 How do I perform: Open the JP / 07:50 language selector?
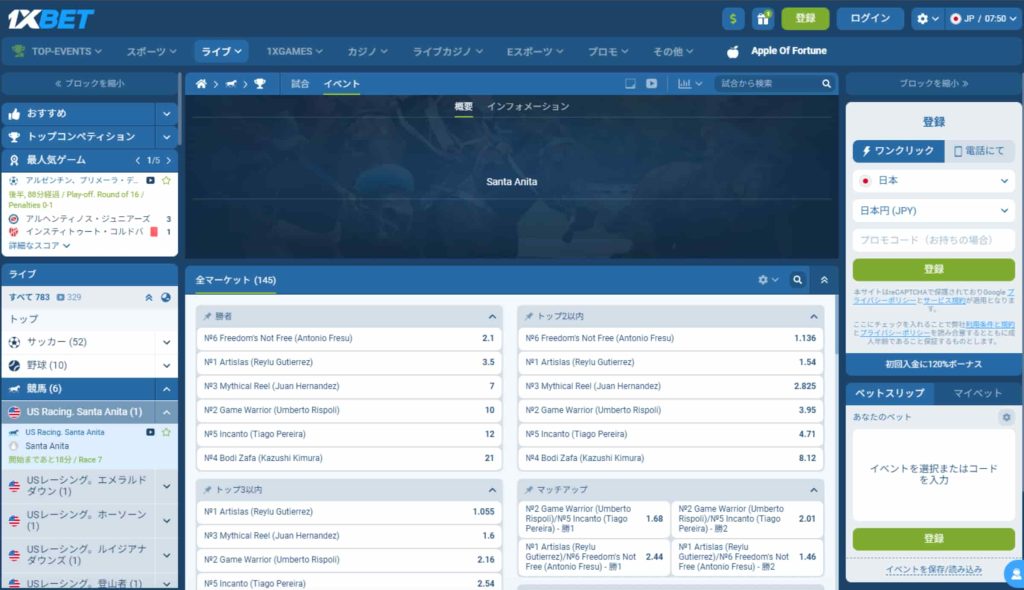click(983, 19)
